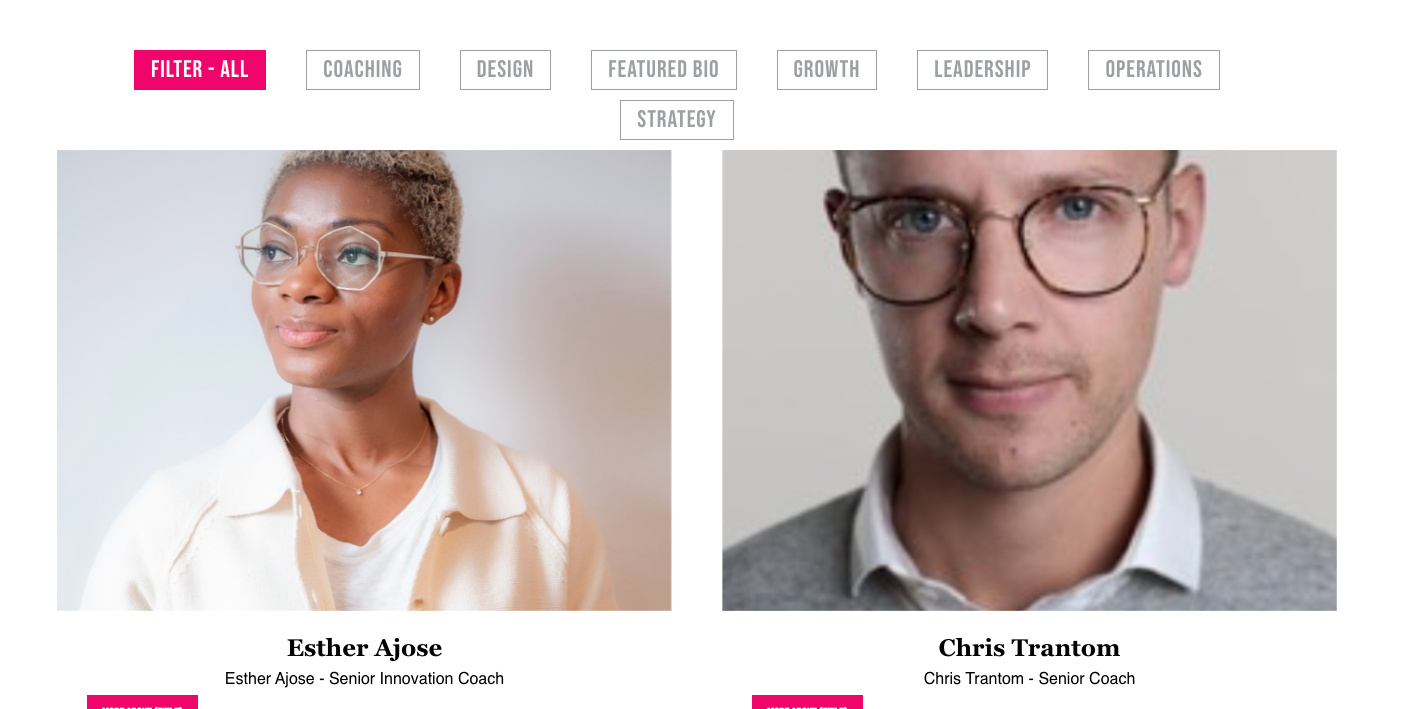Show Featured Bio profiles
The image size is (1408, 709).
[x=664, y=70]
